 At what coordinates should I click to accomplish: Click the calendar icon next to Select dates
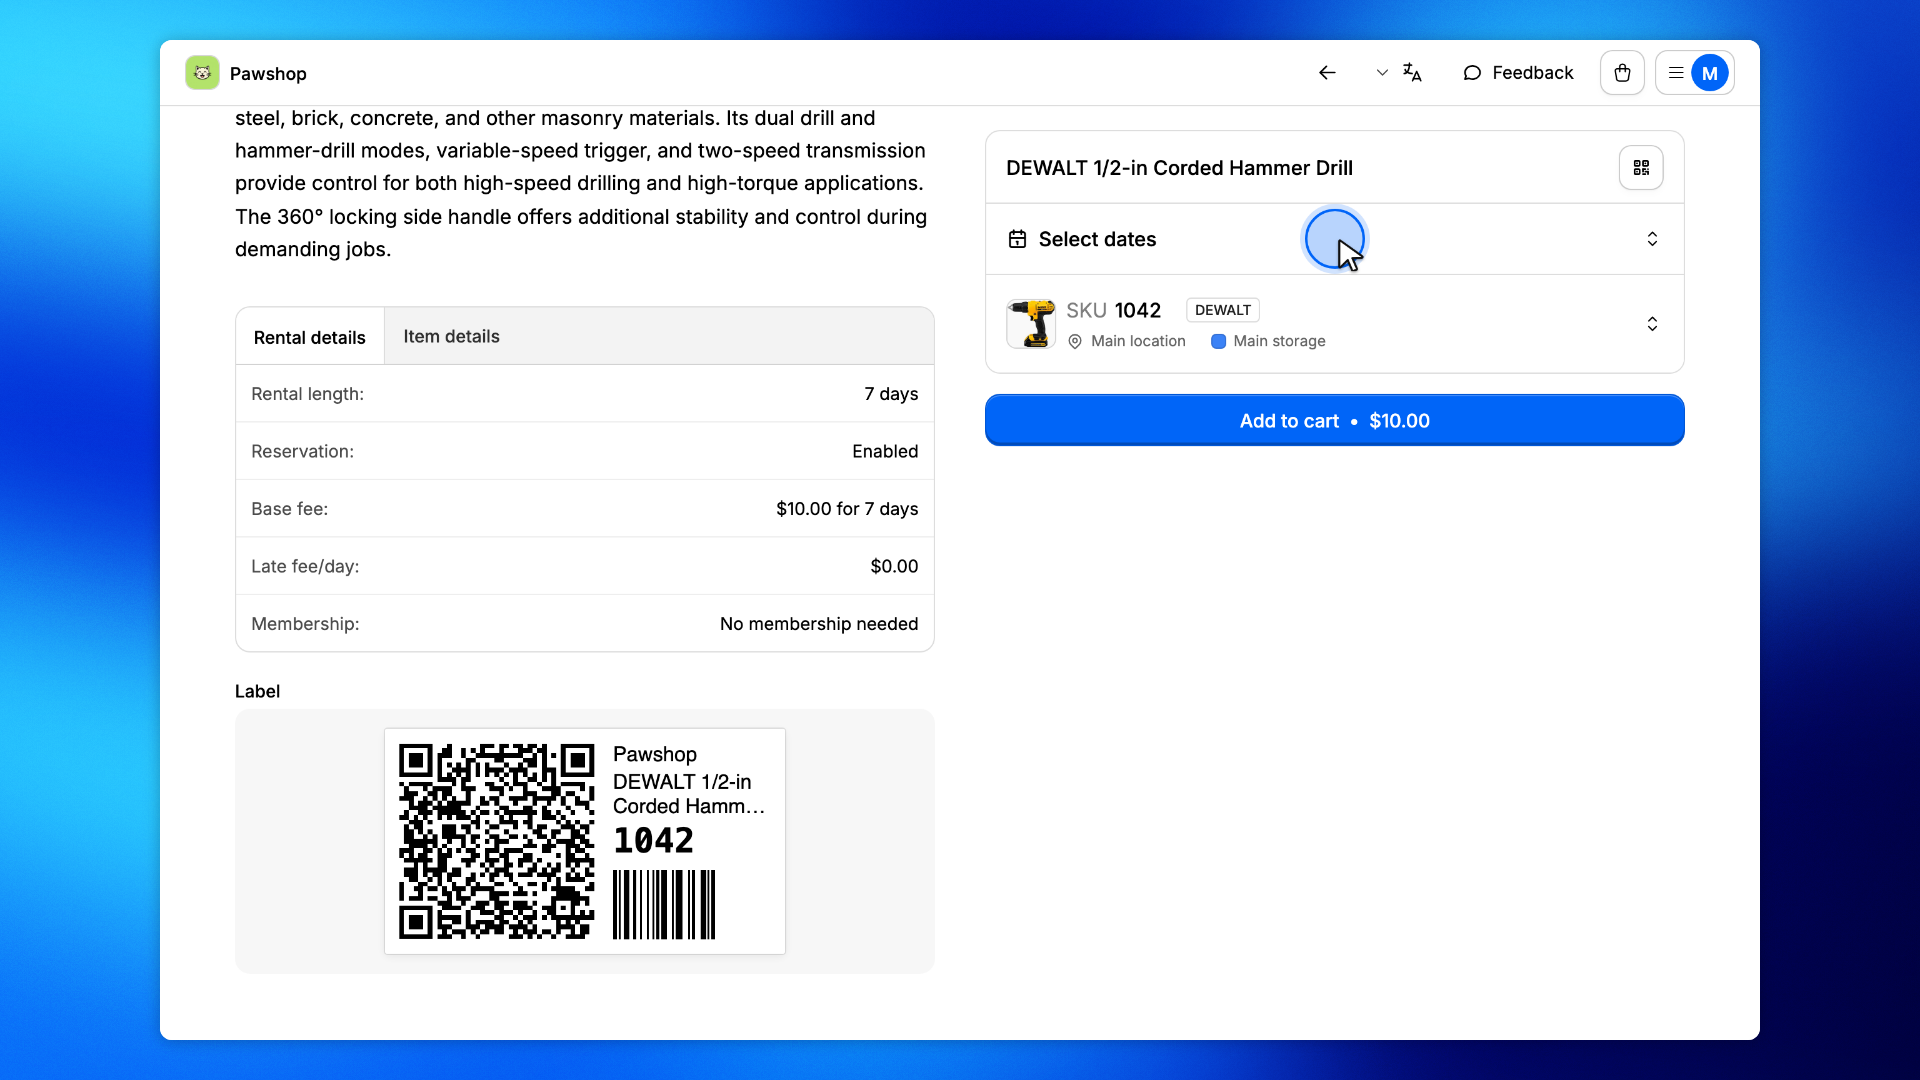pos(1017,239)
